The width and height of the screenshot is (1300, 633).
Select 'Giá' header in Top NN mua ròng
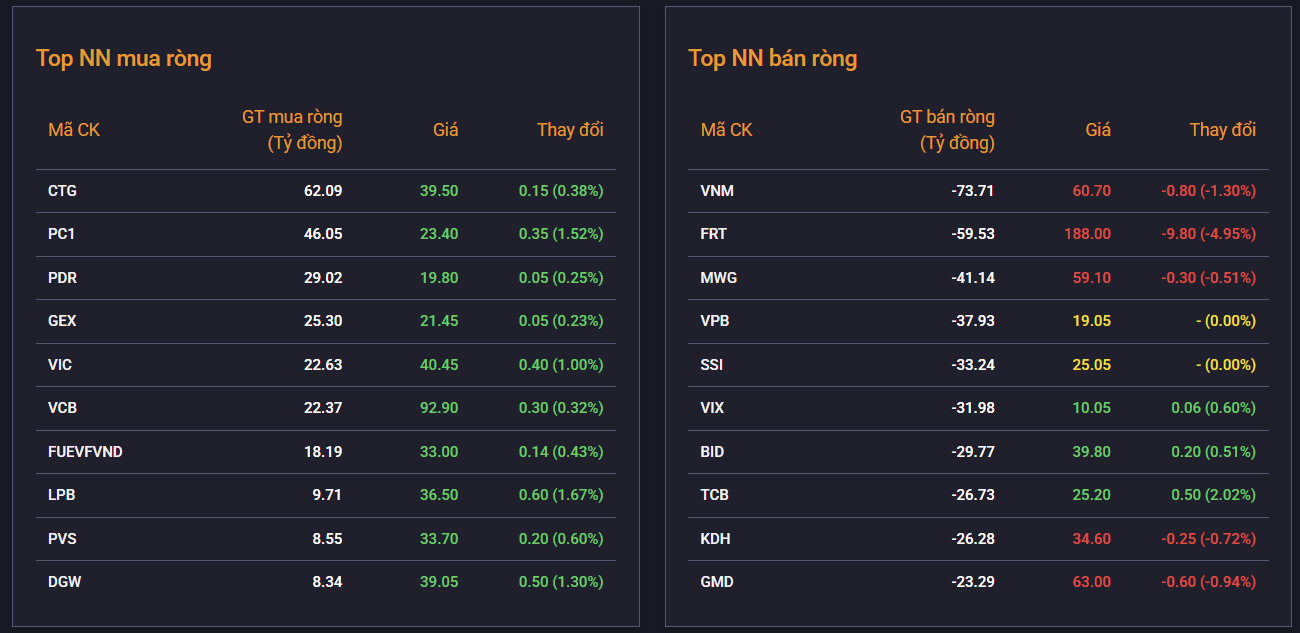pyautogui.click(x=446, y=130)
